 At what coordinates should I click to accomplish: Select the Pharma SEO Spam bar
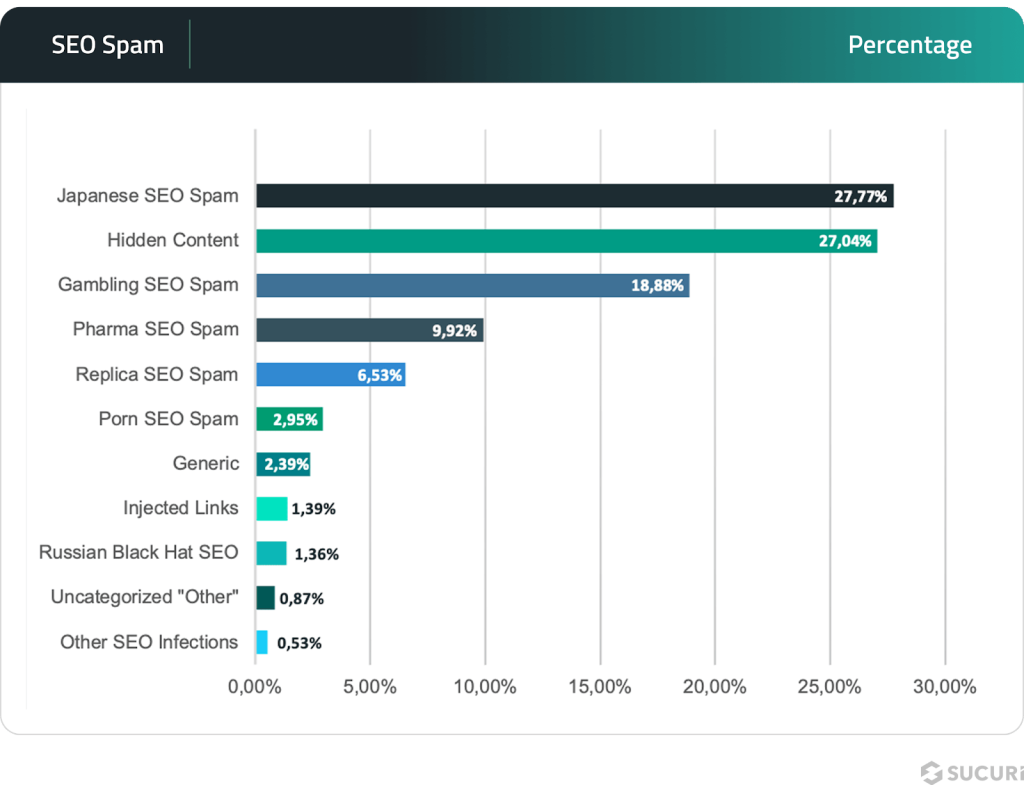pyautogui.click(x=340, y=330)
